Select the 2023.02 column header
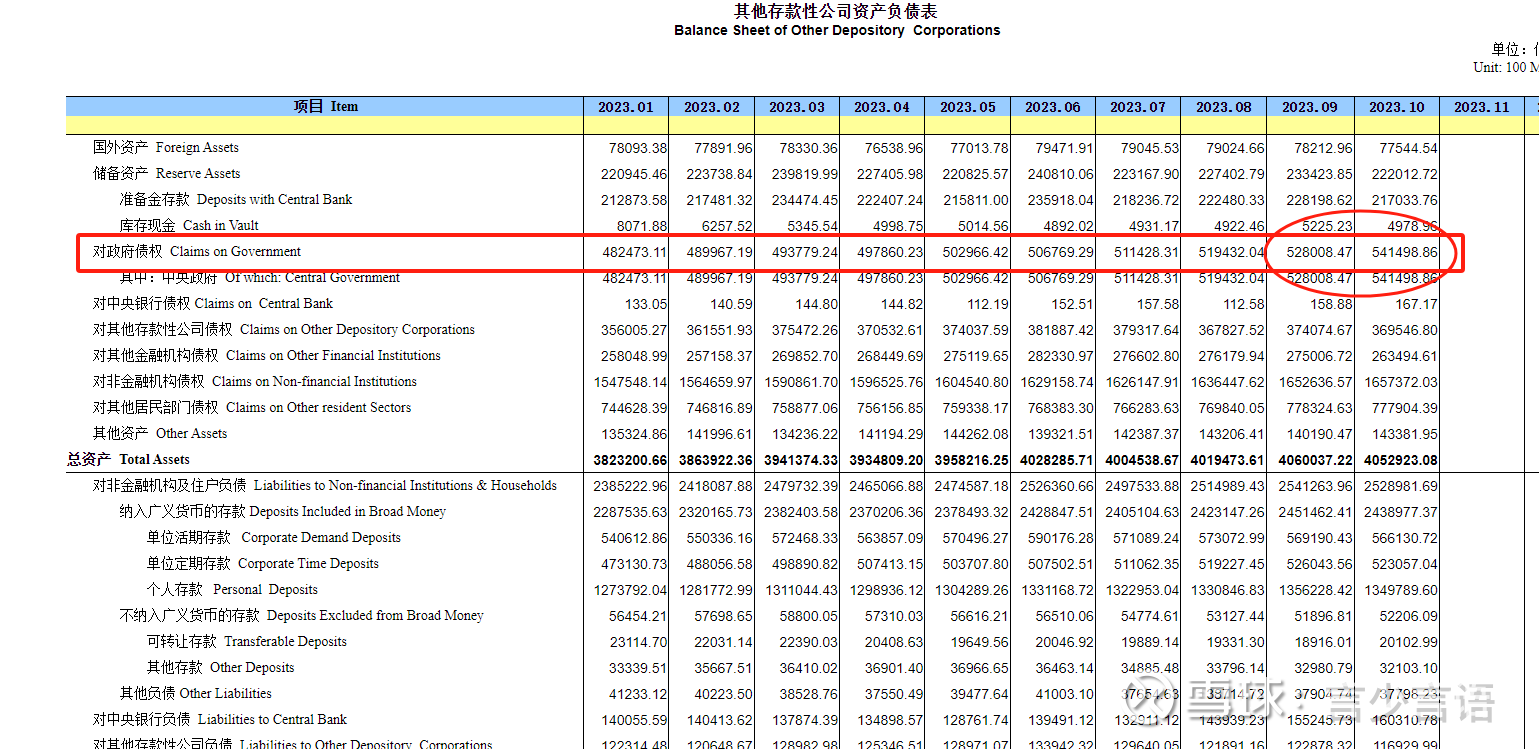Viewport: 1539px width, 749px height. coord(712,107)
